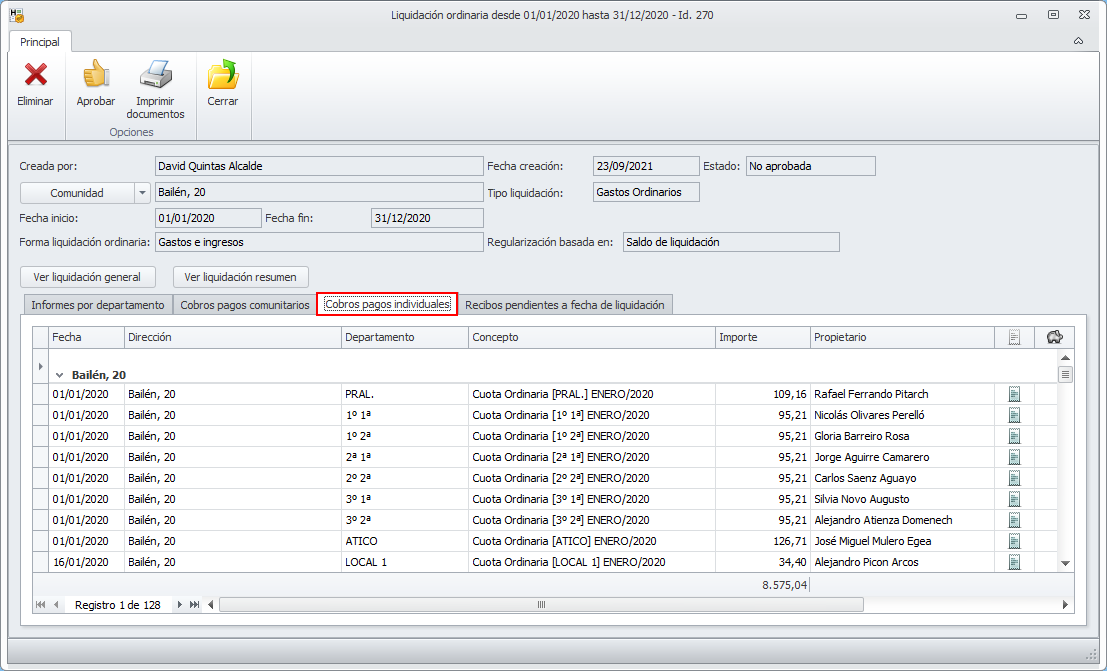This screenshot has width=1107, height=671.
Task: Open the Cobros pagos comunitarios tab
Action: click(244, 305)
